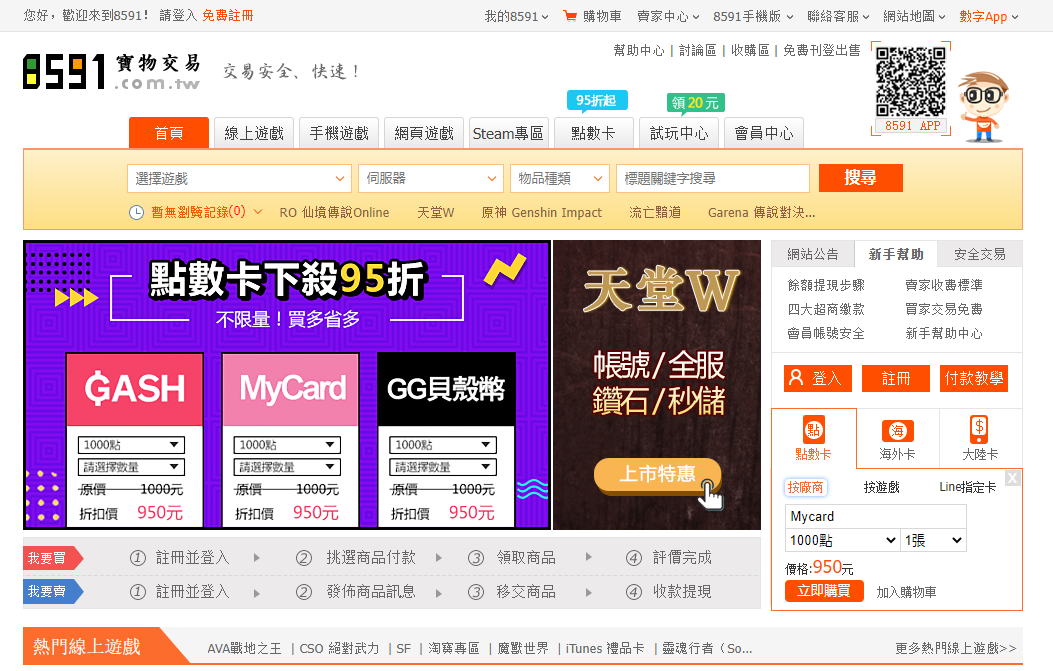Close the card panel with X
The image size is (1053, 671).
click(x=1013, y=478)
